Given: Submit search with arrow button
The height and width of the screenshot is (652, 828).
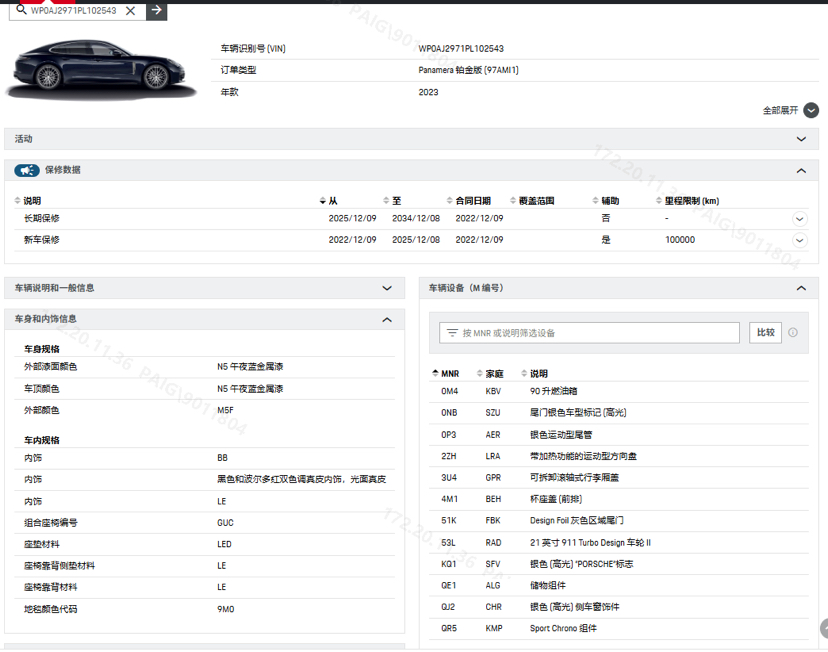Looking at the screenshot, I should click(x=156, y=10).
